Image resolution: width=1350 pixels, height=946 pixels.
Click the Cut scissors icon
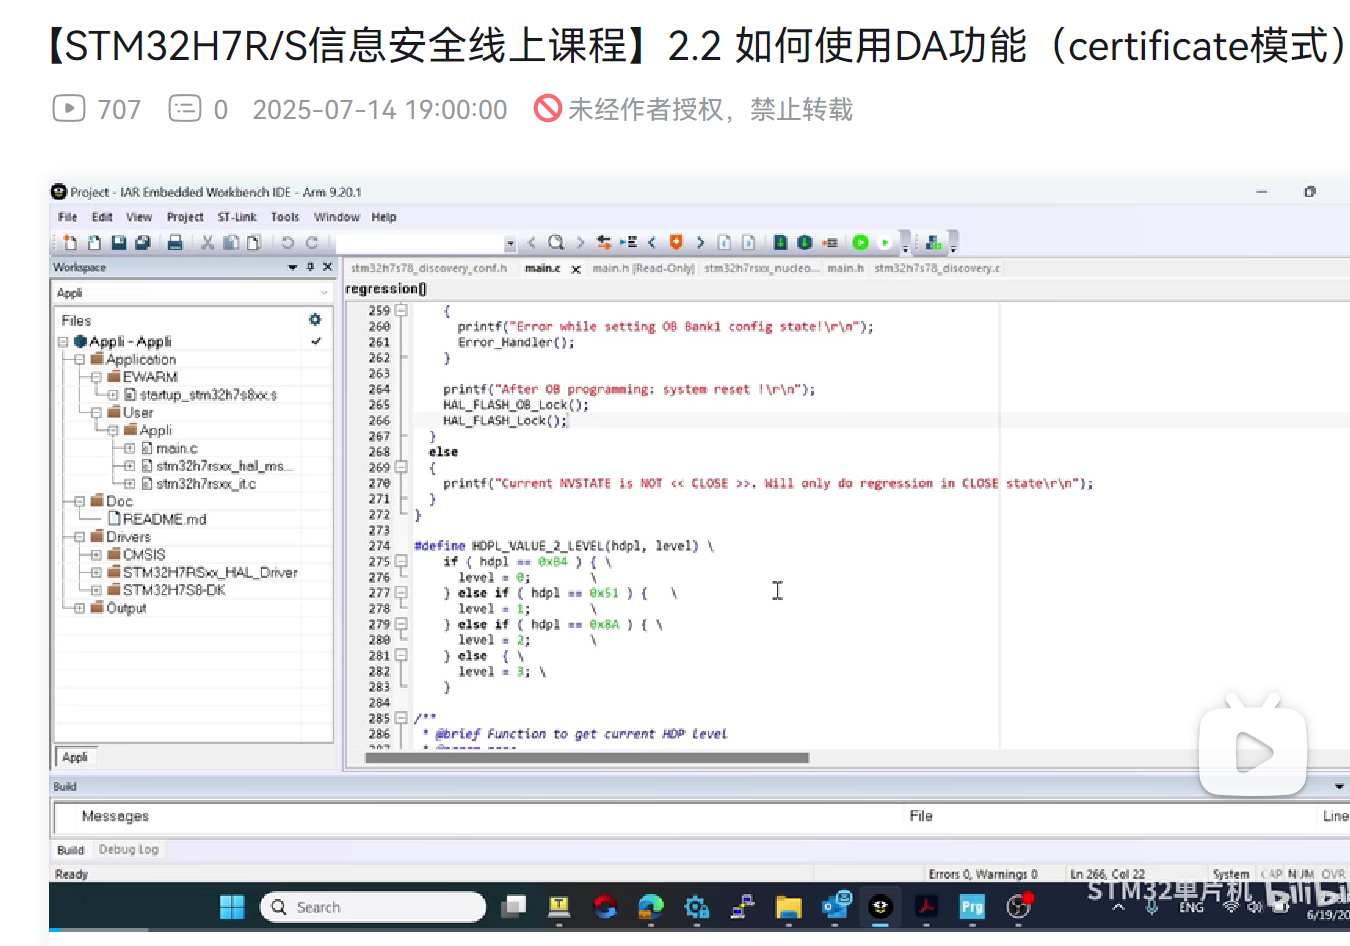(x=207, y=242)
